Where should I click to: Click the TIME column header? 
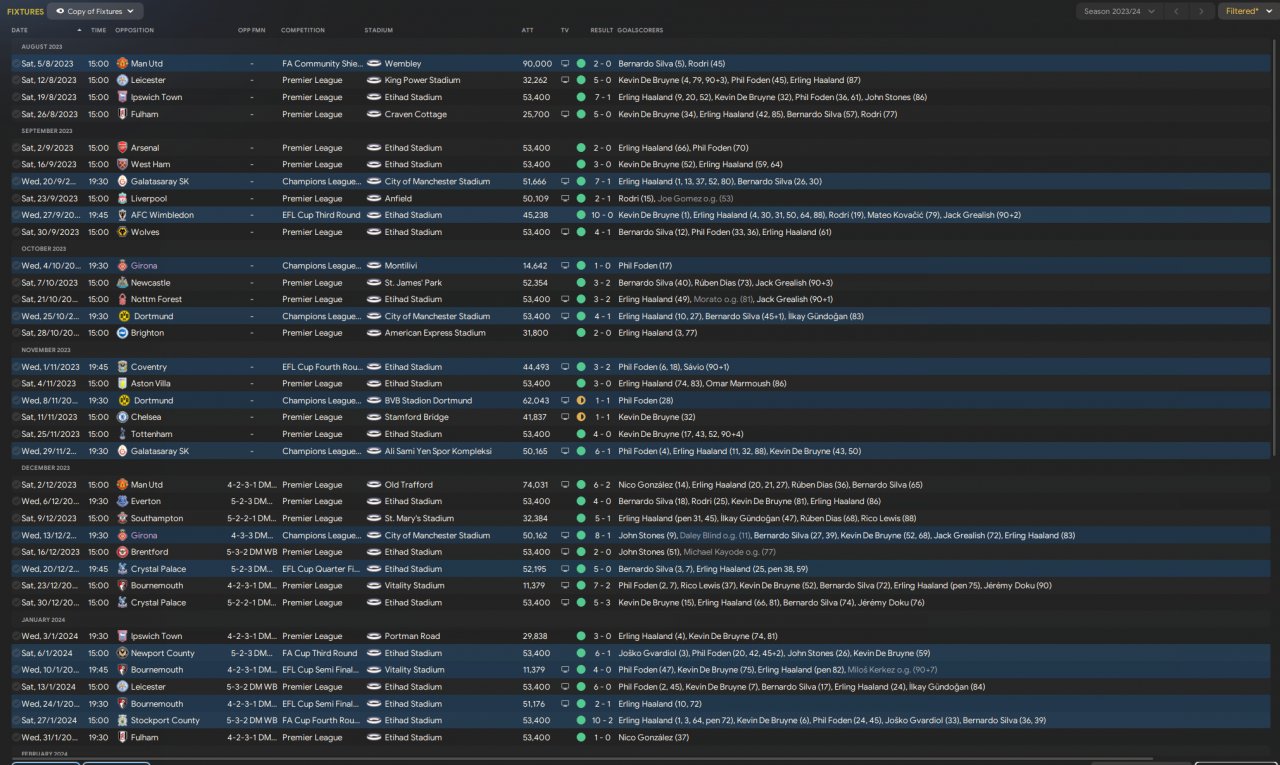pyautogui.click(x=98, y=30)
